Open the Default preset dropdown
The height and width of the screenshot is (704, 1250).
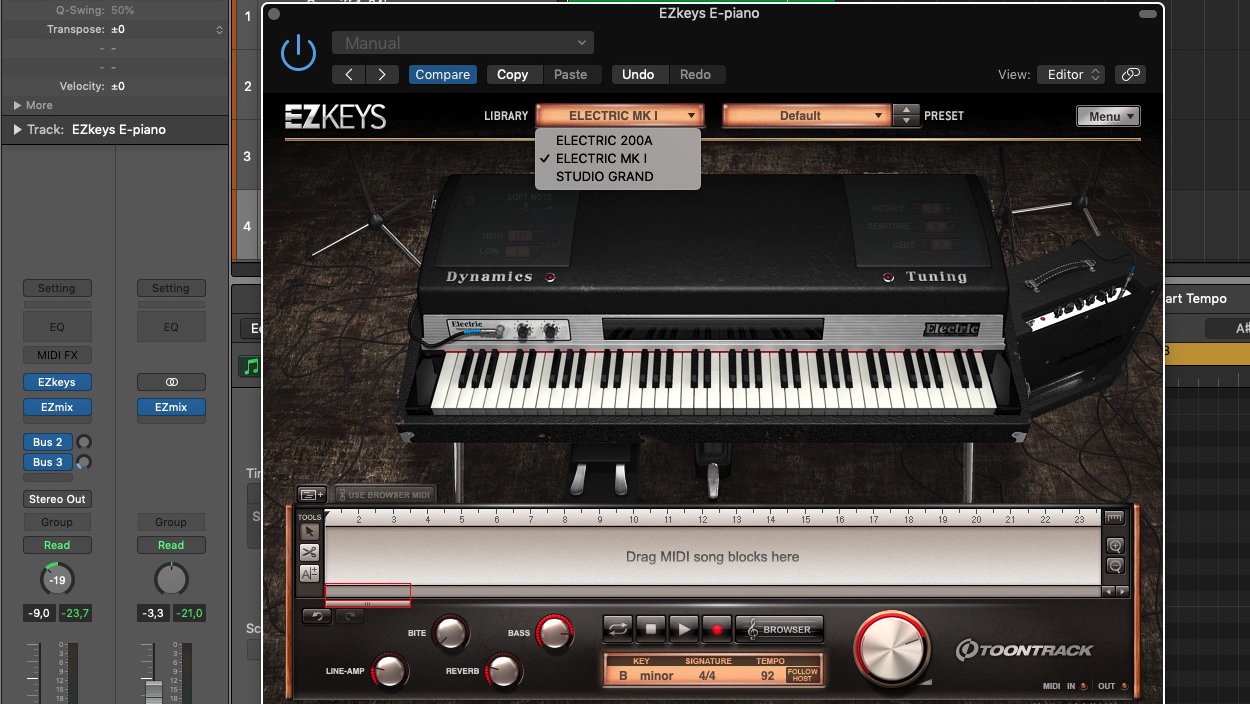click(x=805, y=115)
